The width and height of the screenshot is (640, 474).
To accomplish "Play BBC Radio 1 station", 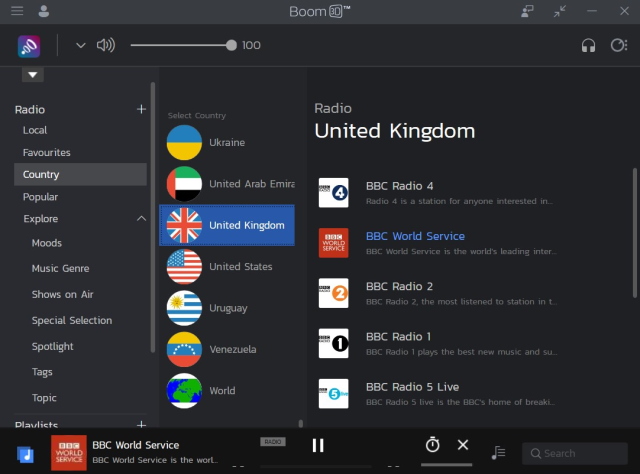I will pyautogui.click(x=333, y=343).
